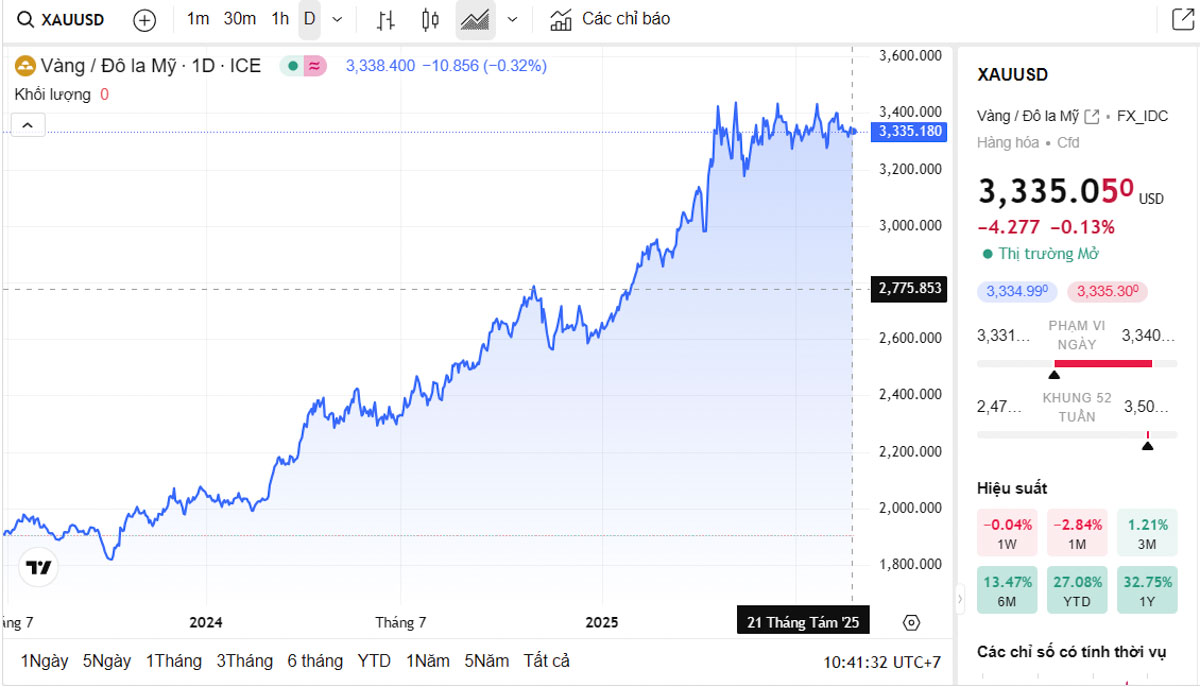Open external link icon beside Vàng / Đô la Mỹ

(x=1092, y=116)
